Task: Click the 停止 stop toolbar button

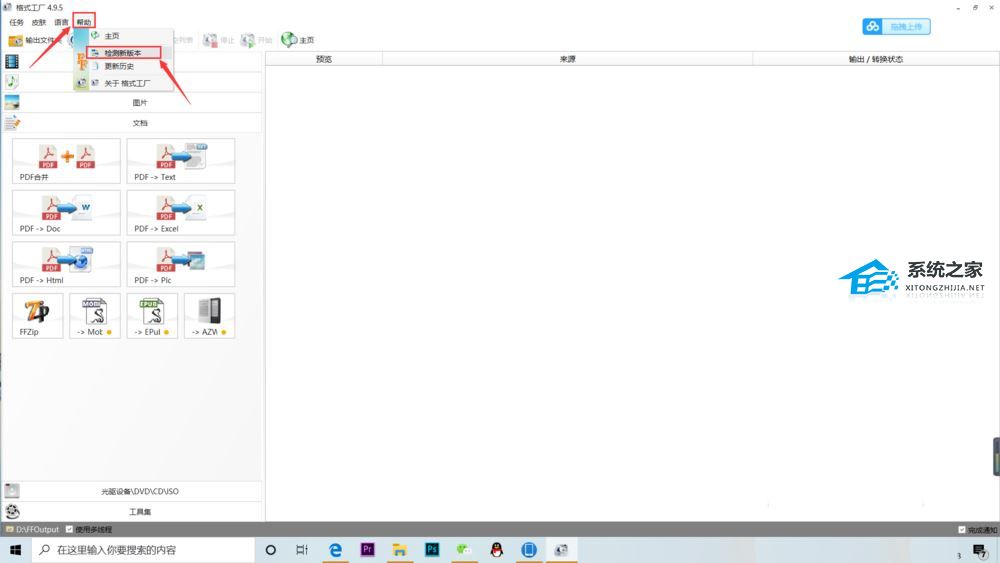Action: click(x=219, y=40)
